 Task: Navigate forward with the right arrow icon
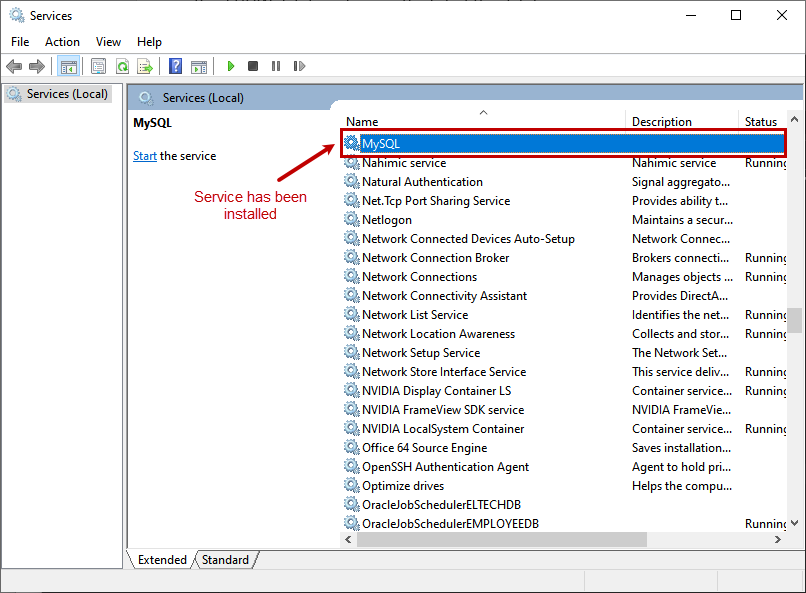tap(38, 66)
